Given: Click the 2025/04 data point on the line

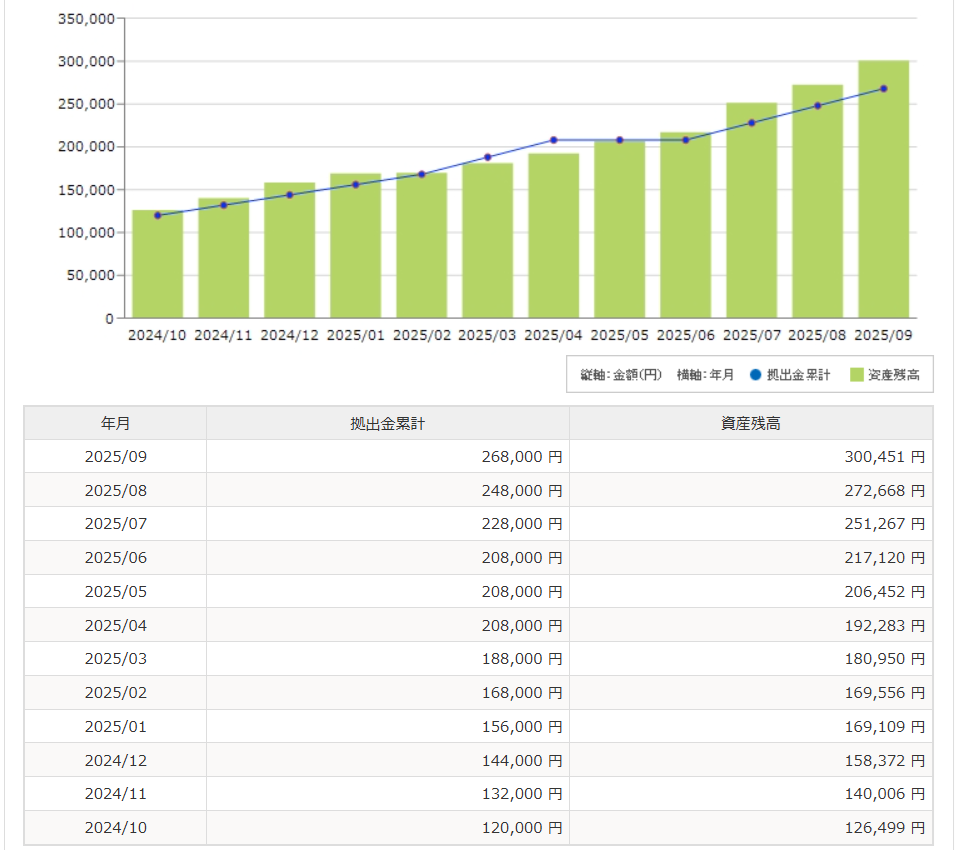Looking at the screenshot, I should pyautogui.click(x=554, y=140).
